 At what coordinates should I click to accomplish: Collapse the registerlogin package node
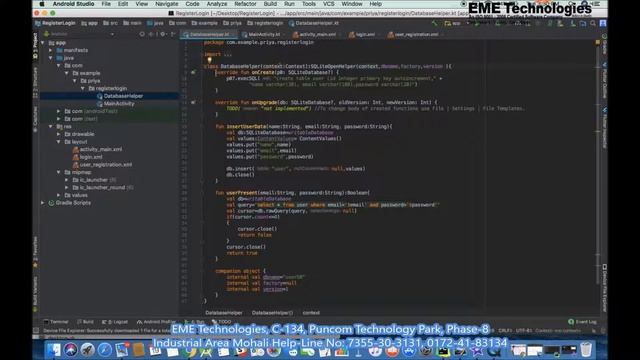[x=82, y=88]
